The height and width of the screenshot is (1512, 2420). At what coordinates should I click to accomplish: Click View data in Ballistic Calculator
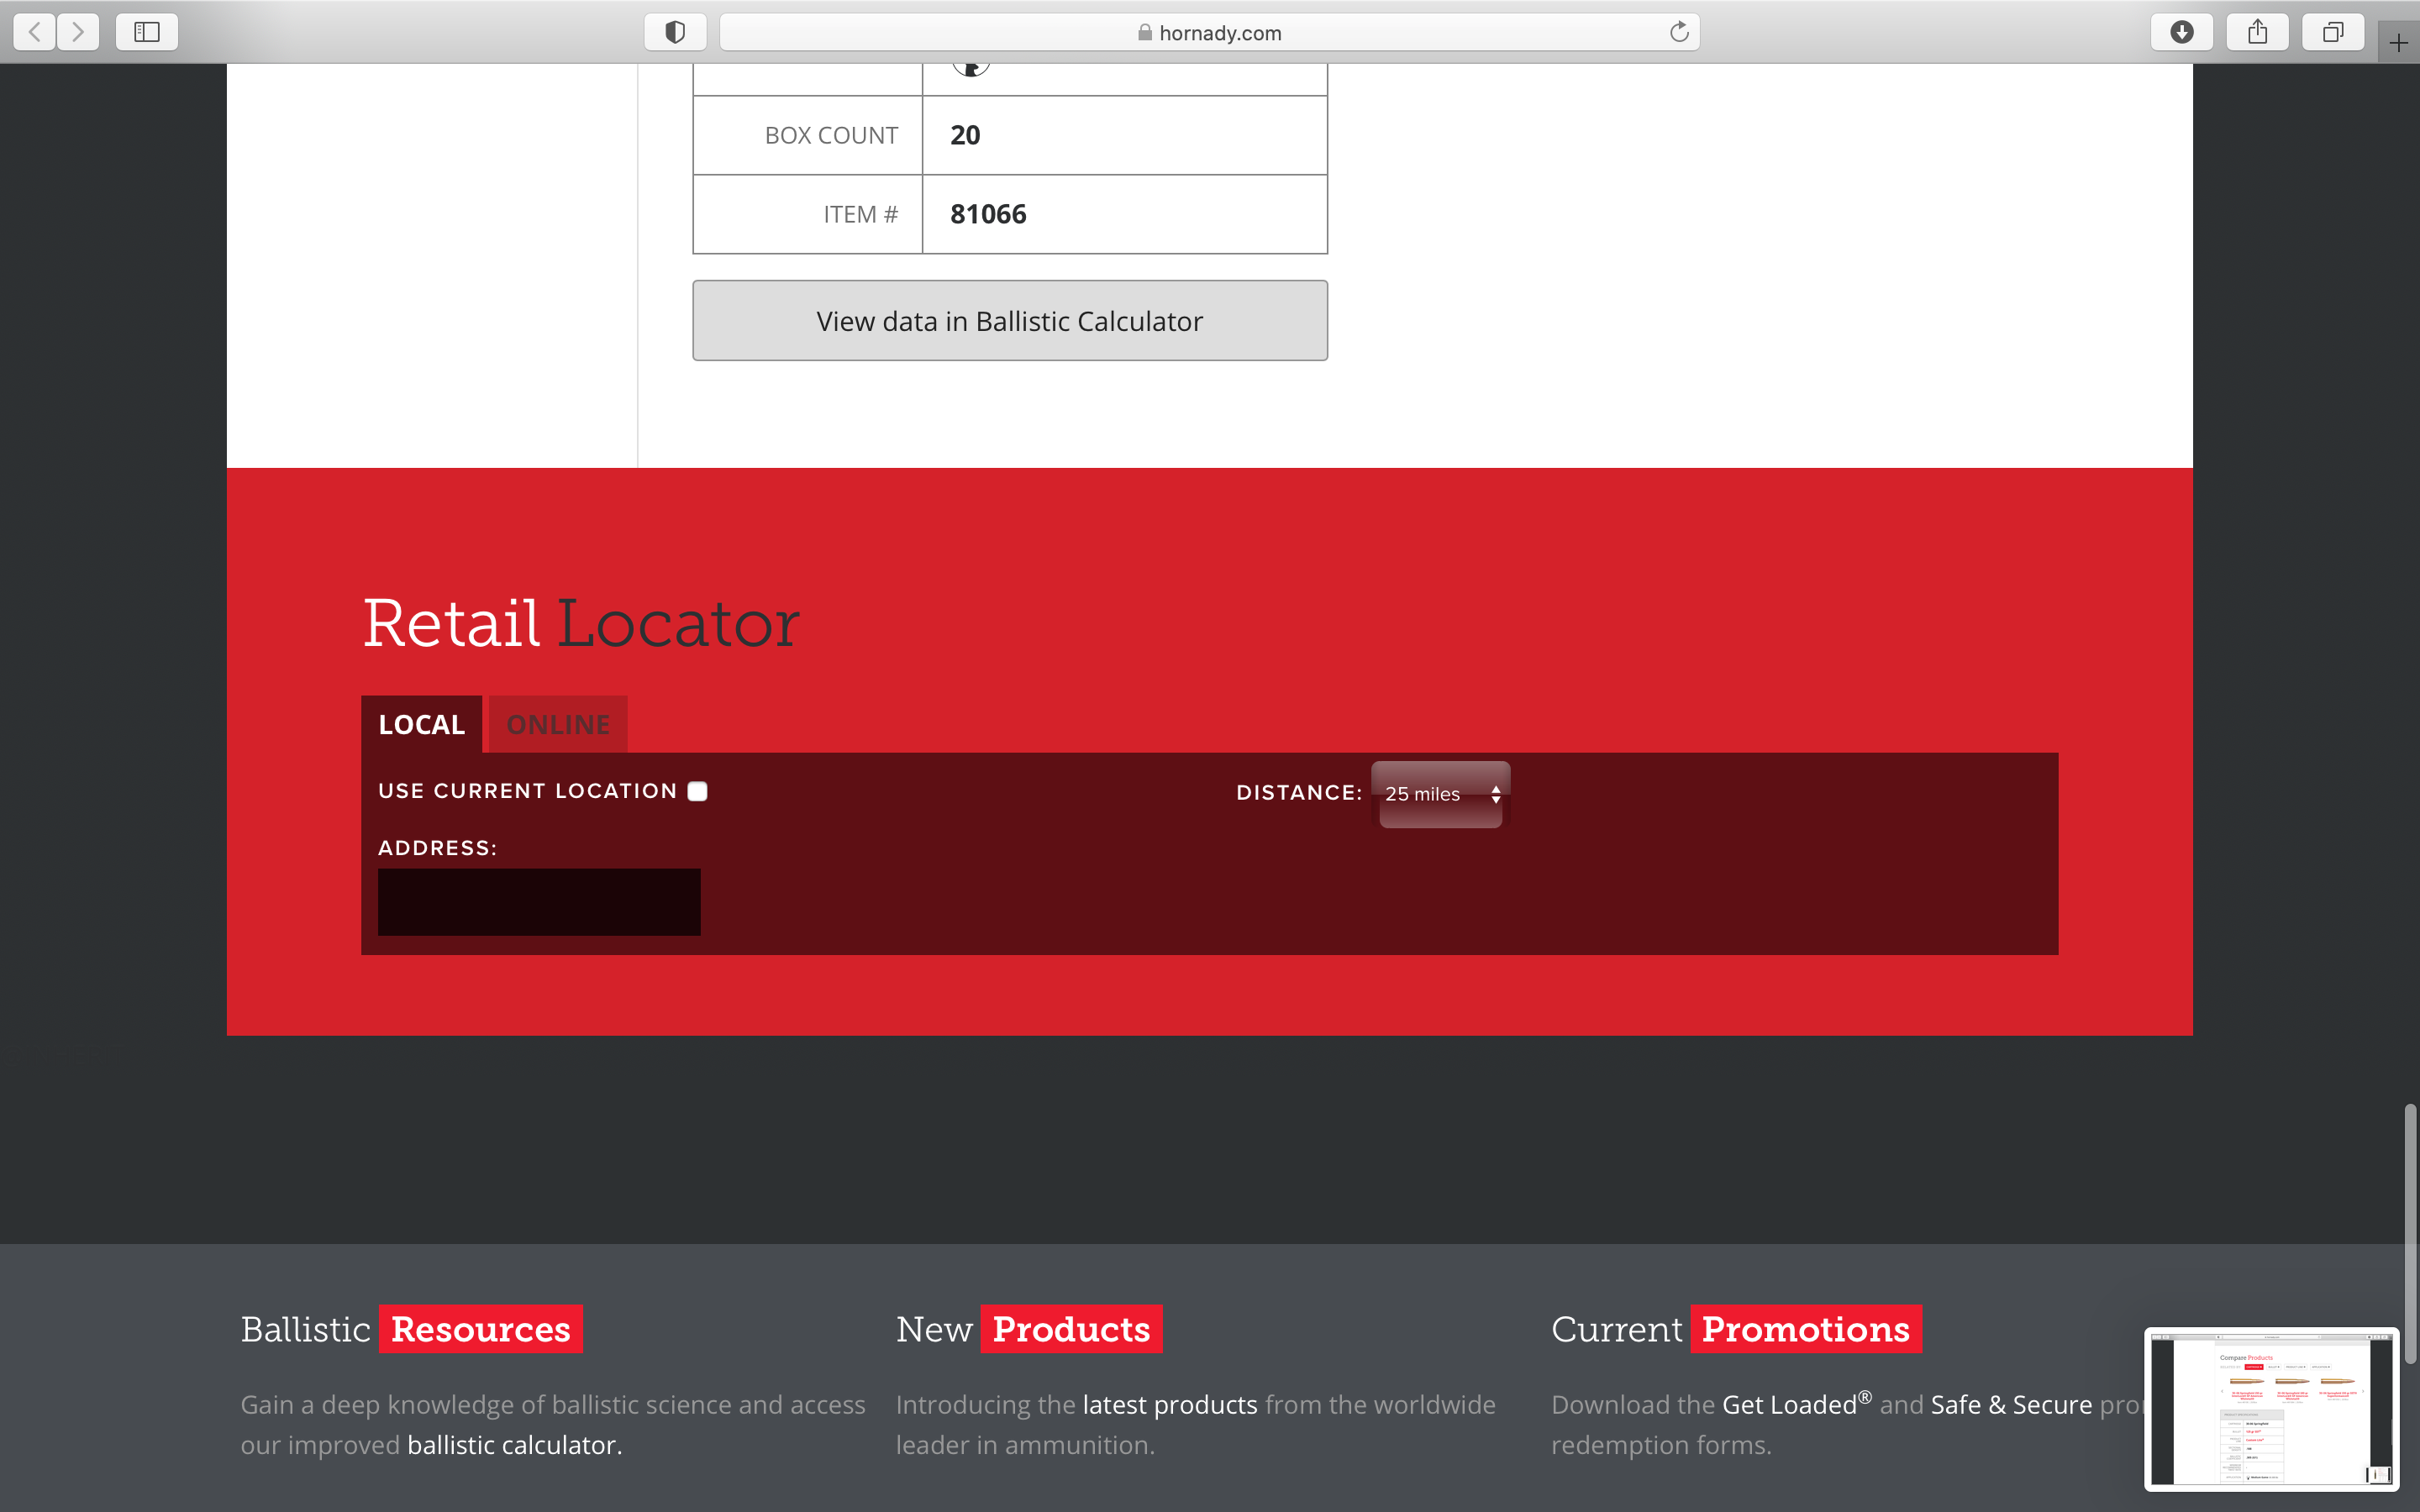tap(1010, 320)
